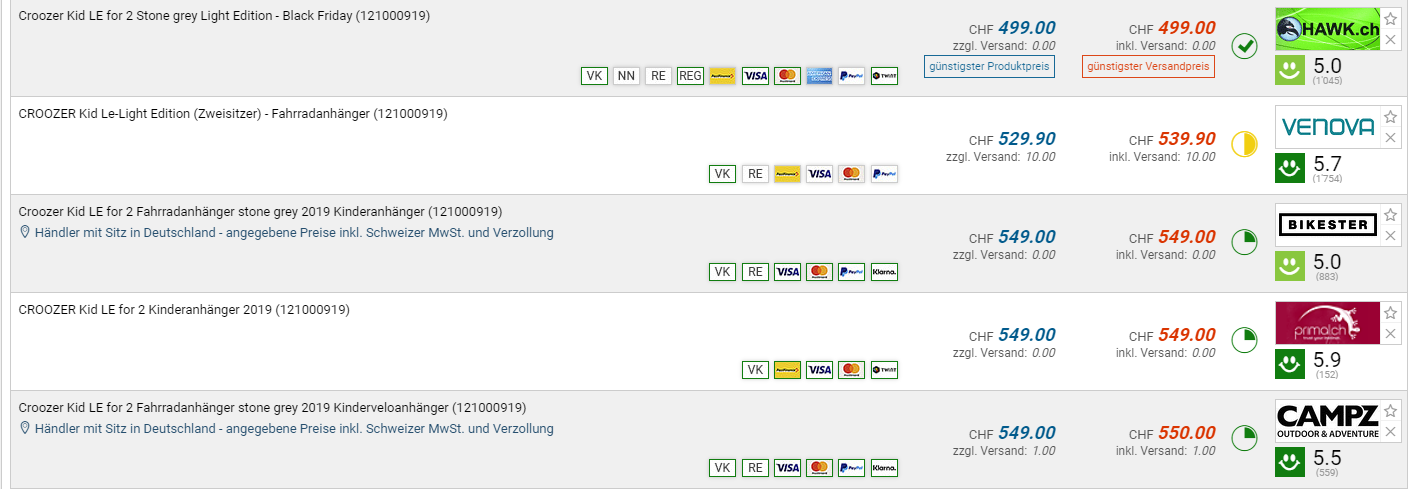Click the "günstigster Versandpreis" badge
Viewport: 1411px width, 489px height.
[x=1148, y=67]
